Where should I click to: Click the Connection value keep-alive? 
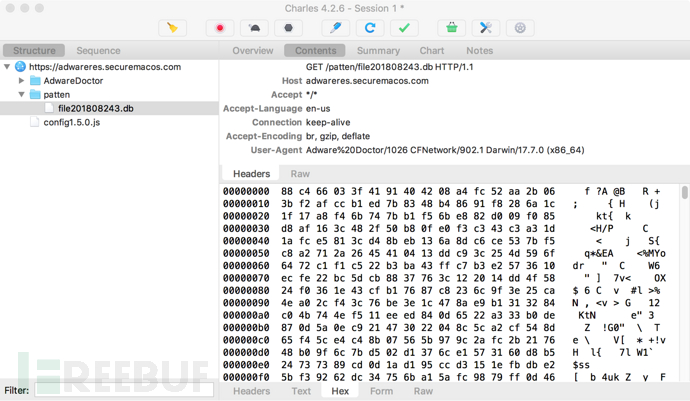pos(328,122)
